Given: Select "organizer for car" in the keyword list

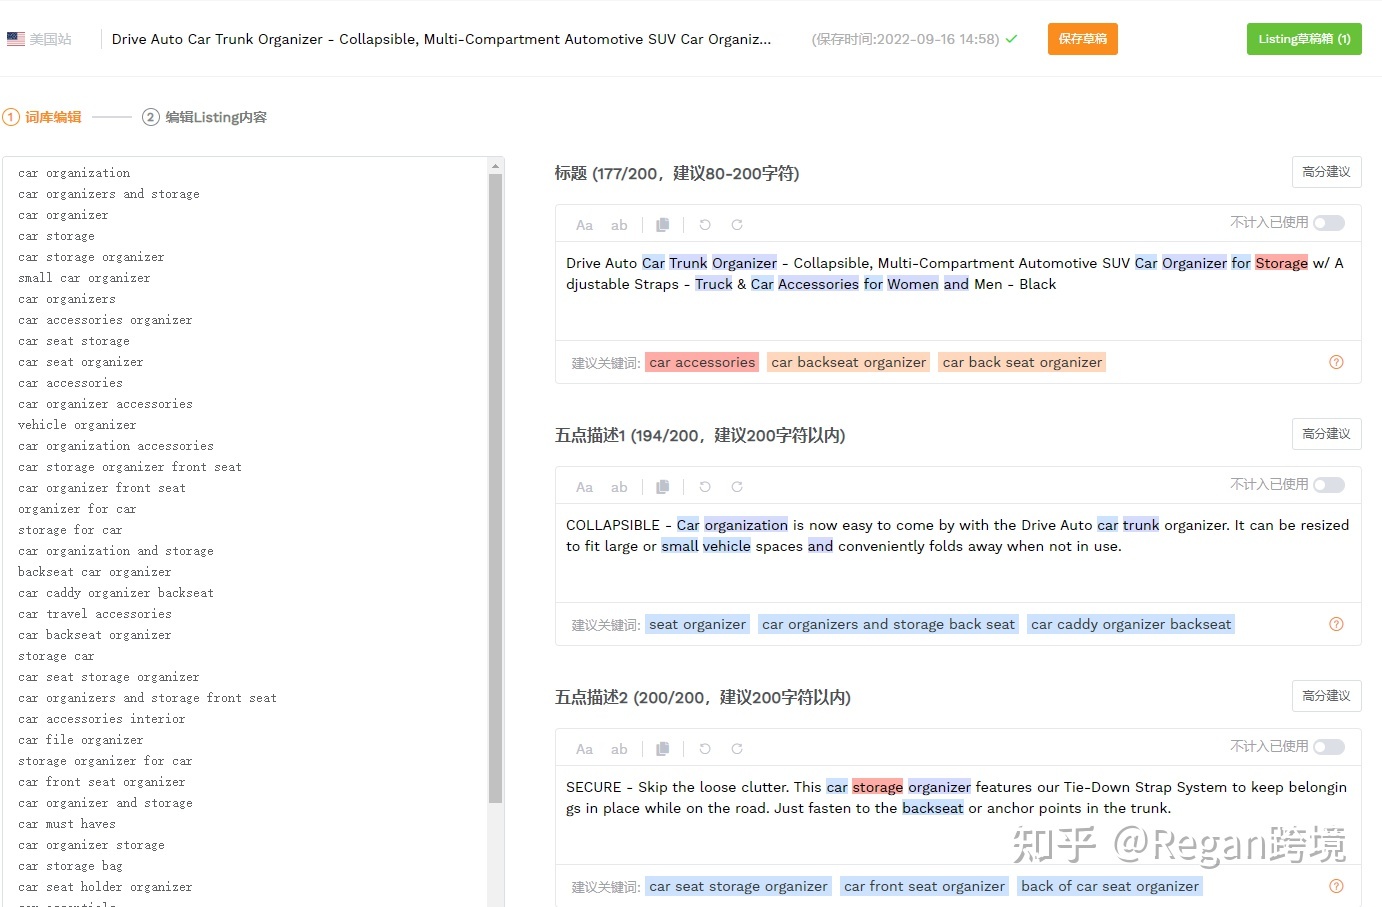Looking at the screenshot, I should click(77, 509).
